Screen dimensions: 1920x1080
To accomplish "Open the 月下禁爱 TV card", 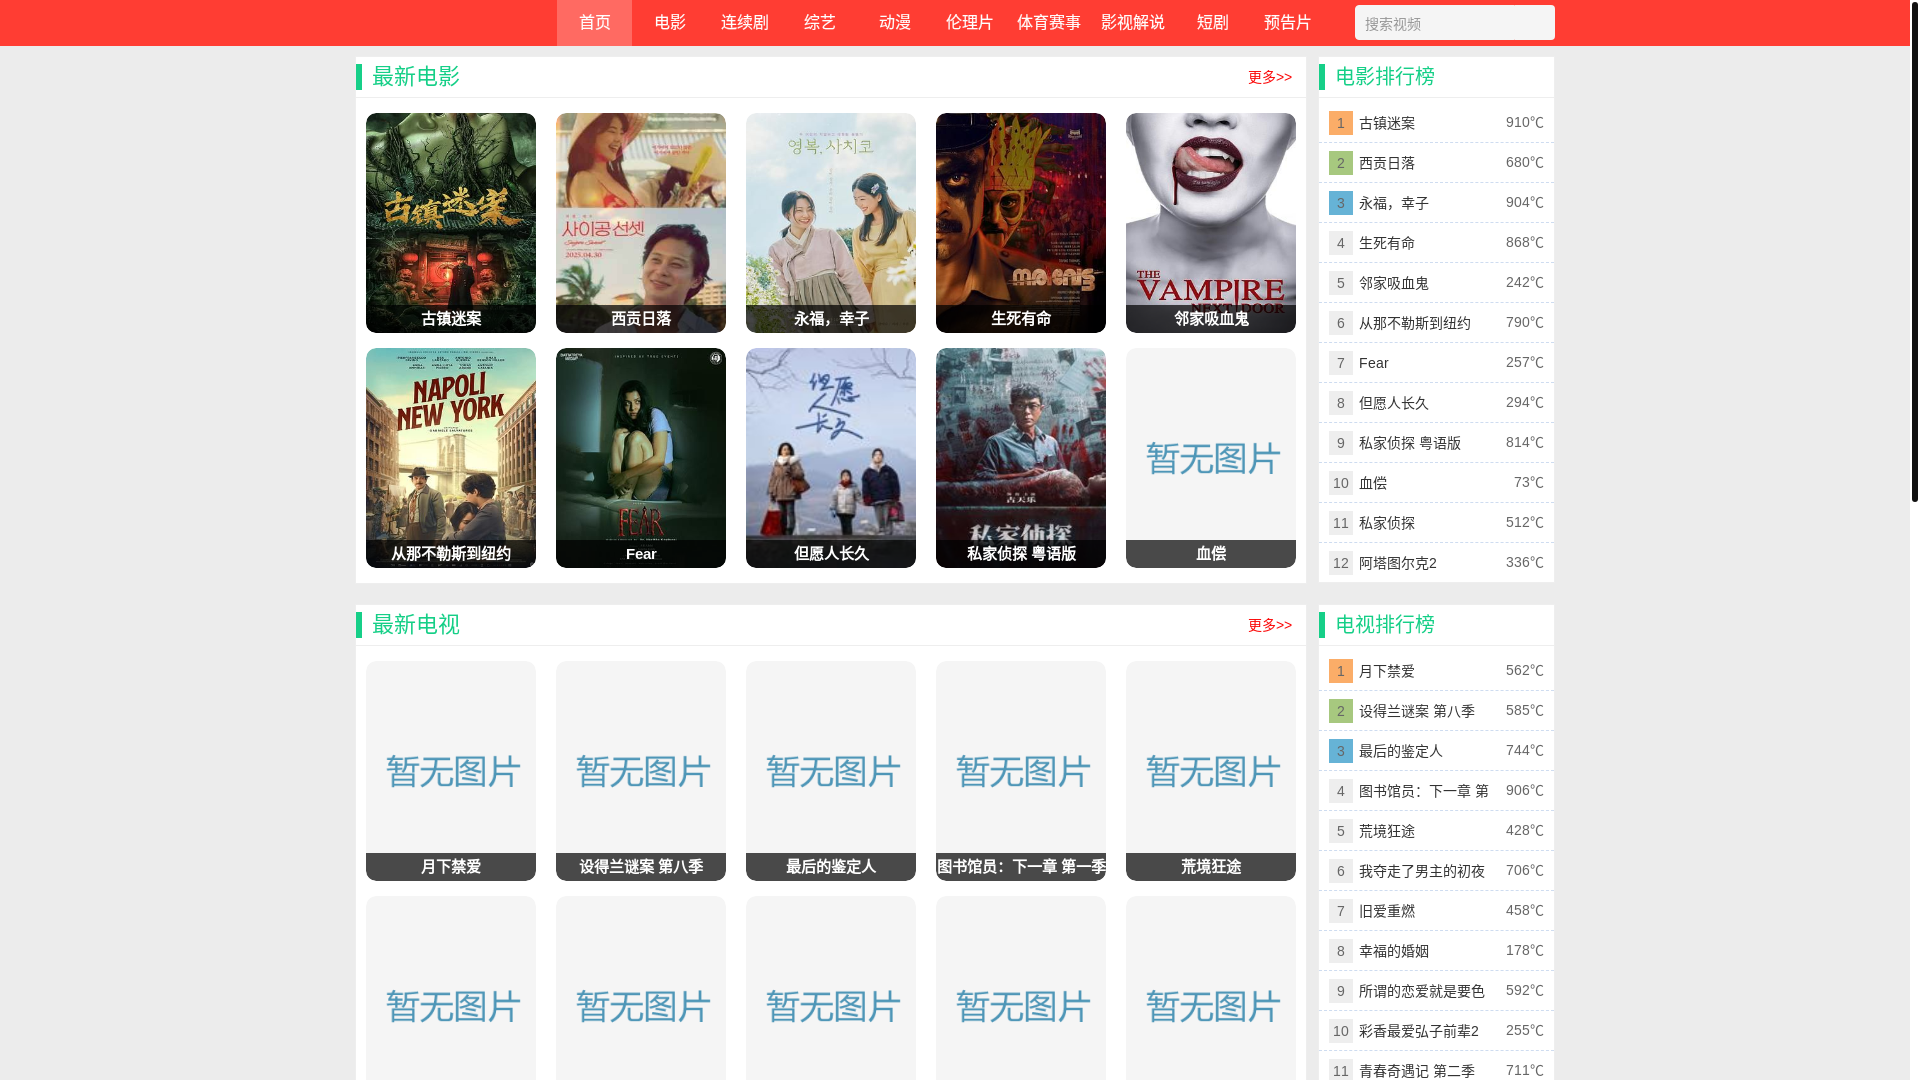I will pyautogui.click(x=451, y=771).
